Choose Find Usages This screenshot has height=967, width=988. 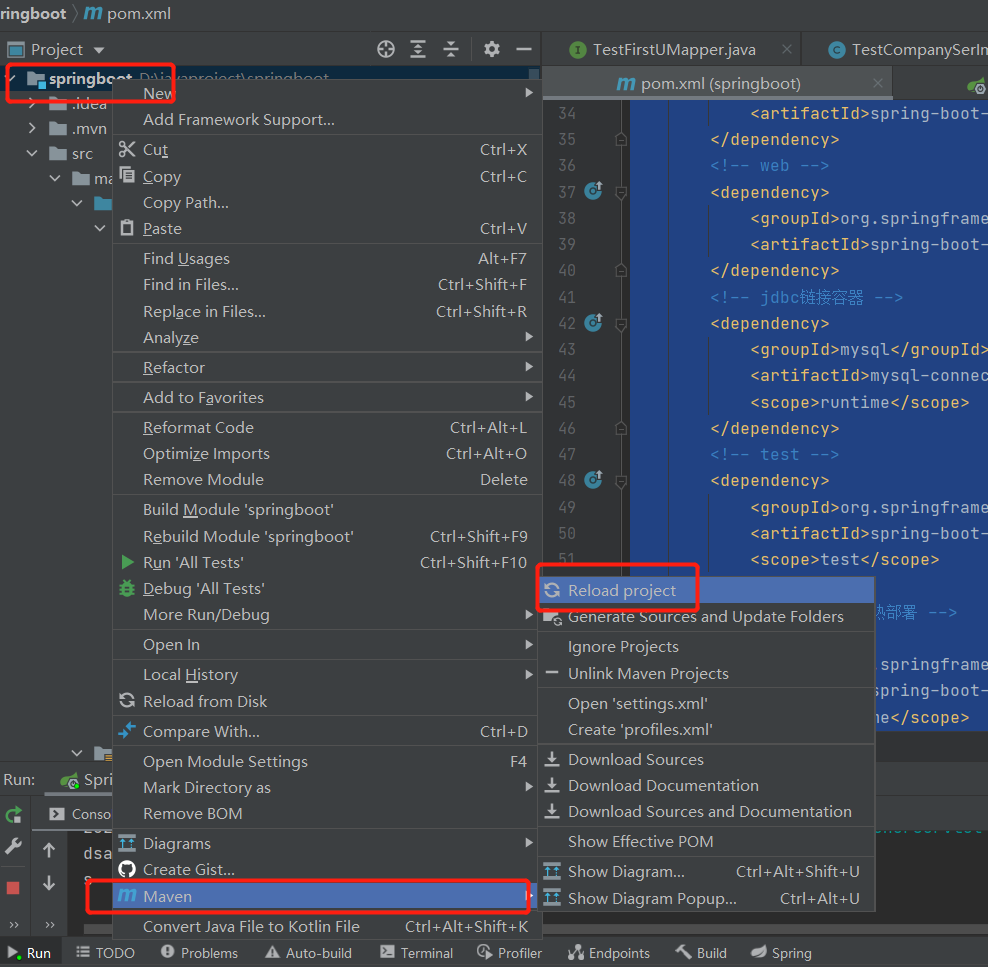point(328,258)
